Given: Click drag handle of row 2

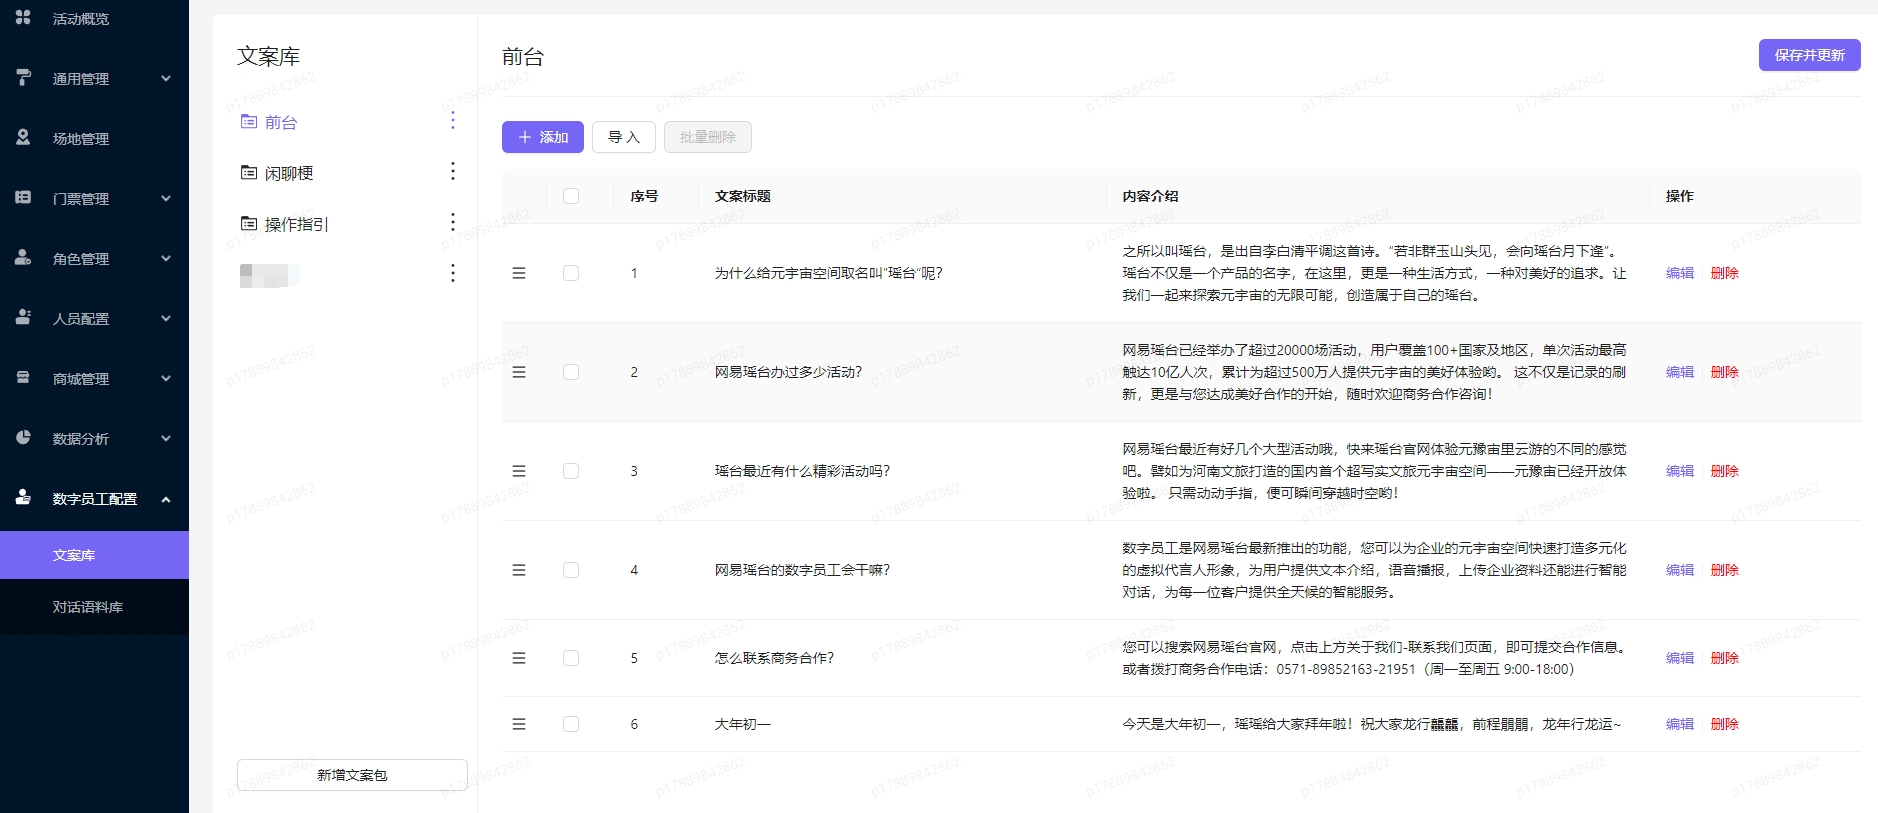Looking at the screenshot, I should [519, 372].
